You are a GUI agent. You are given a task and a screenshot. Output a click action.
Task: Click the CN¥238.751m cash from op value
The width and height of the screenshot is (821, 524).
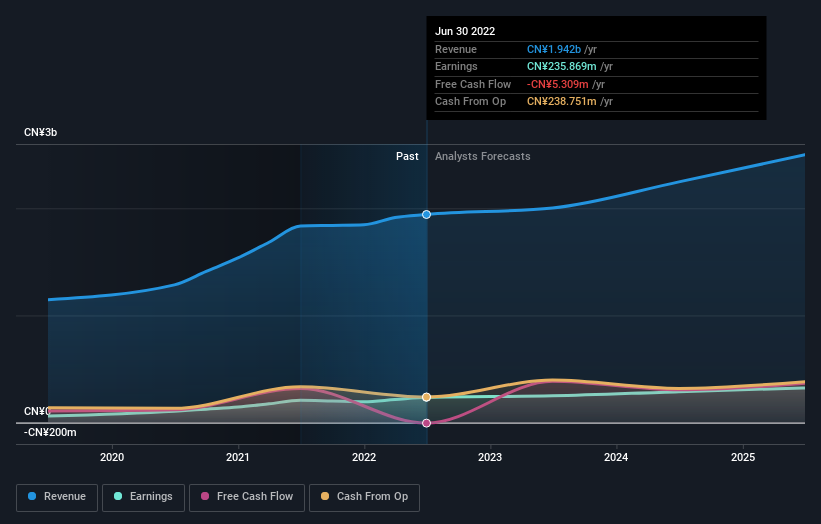click(562, 102)
